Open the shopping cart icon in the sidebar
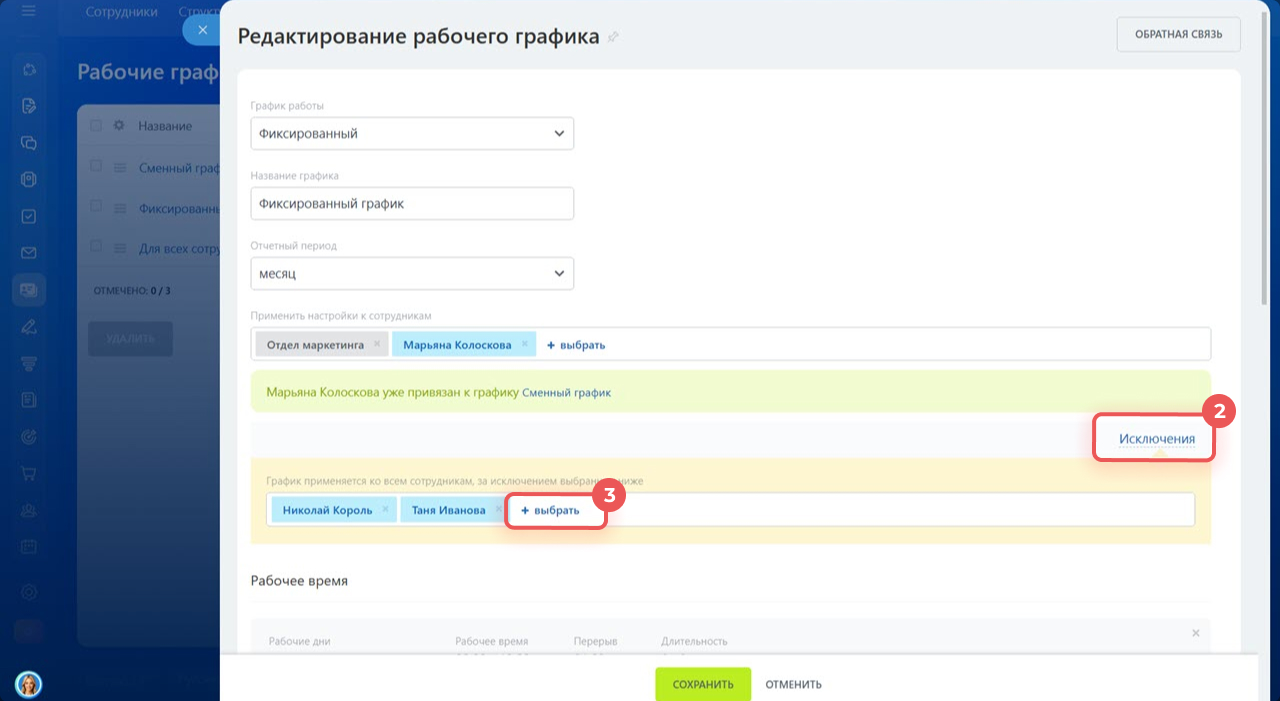Image resolution: width=1280 pixels, height=701 pixels. pyautogui.click(x=29, y=473)
